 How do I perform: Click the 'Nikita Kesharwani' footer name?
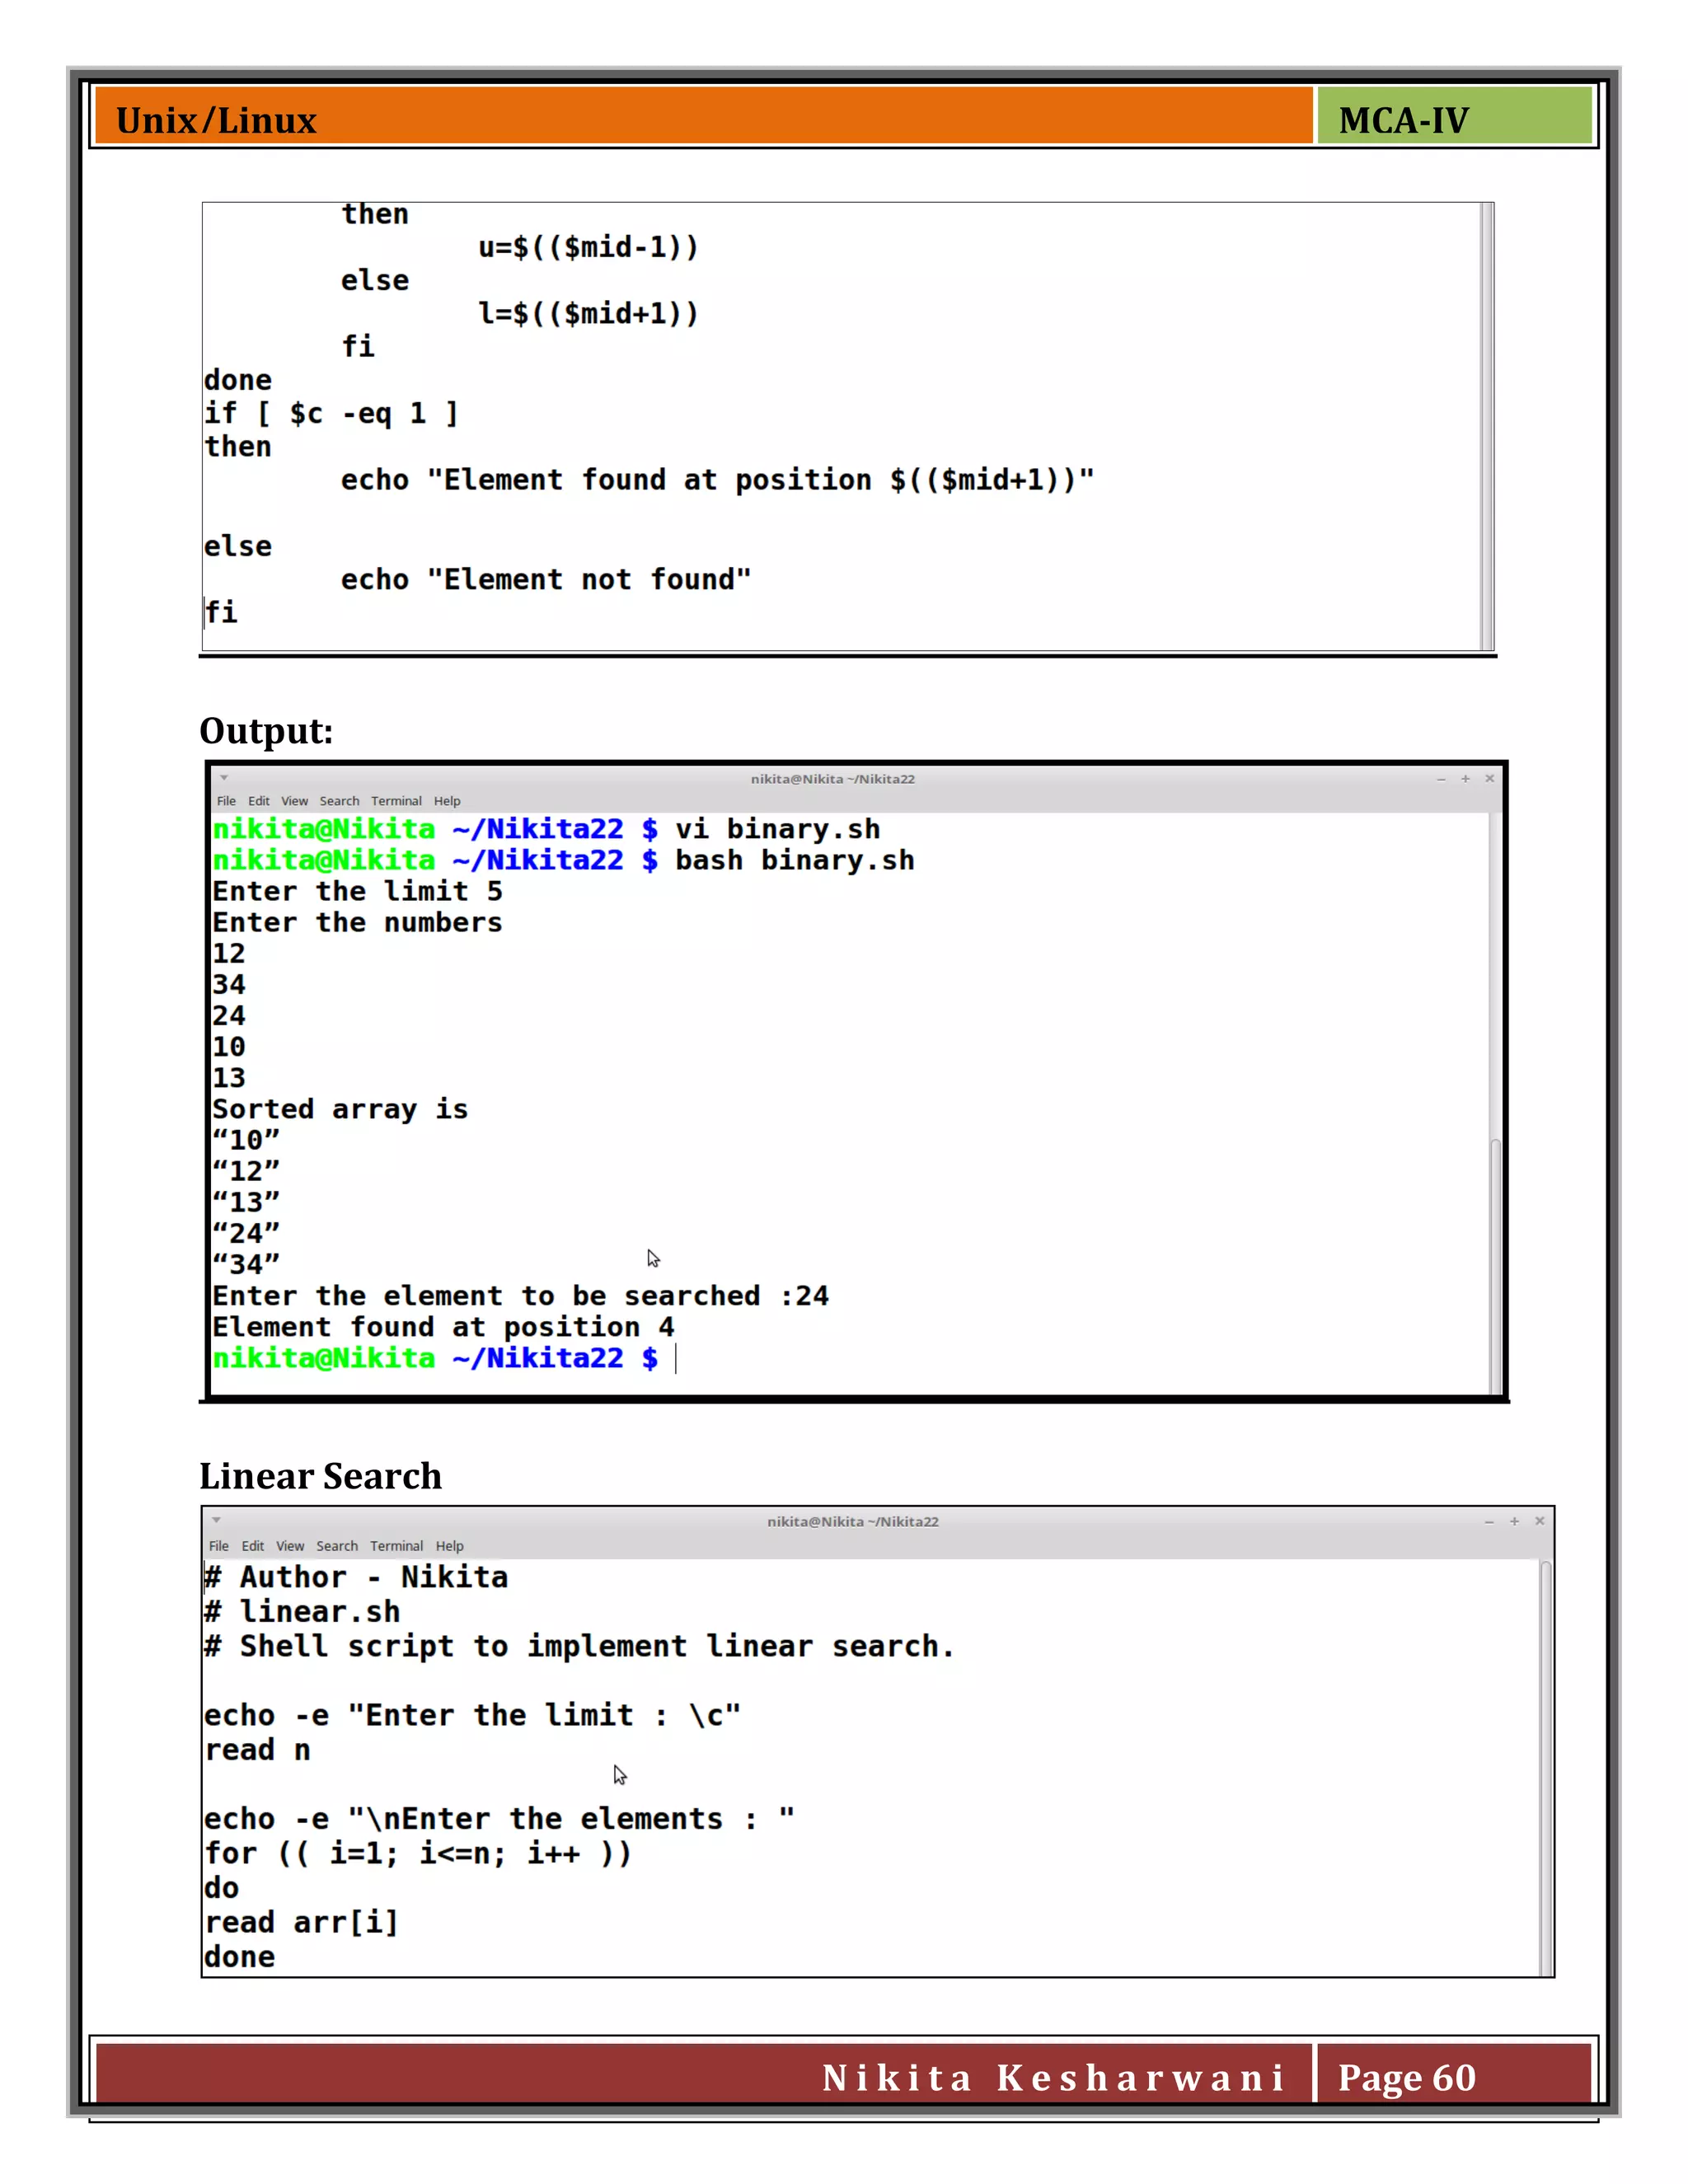[x=1053, y=2078]
